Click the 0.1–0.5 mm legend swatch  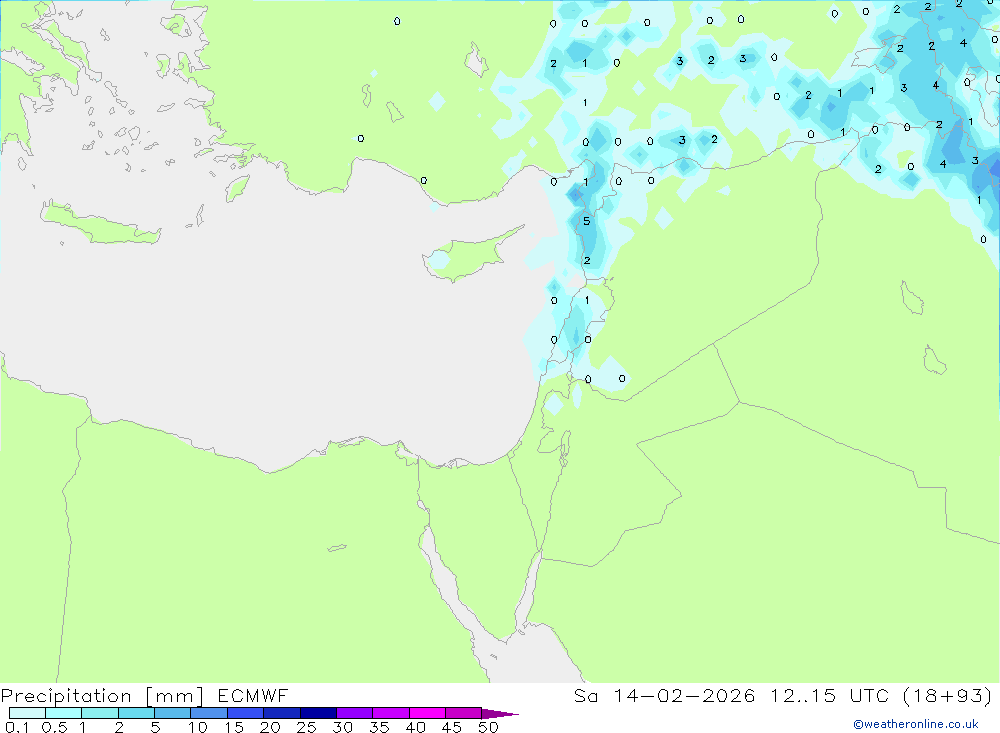(27, 713)
